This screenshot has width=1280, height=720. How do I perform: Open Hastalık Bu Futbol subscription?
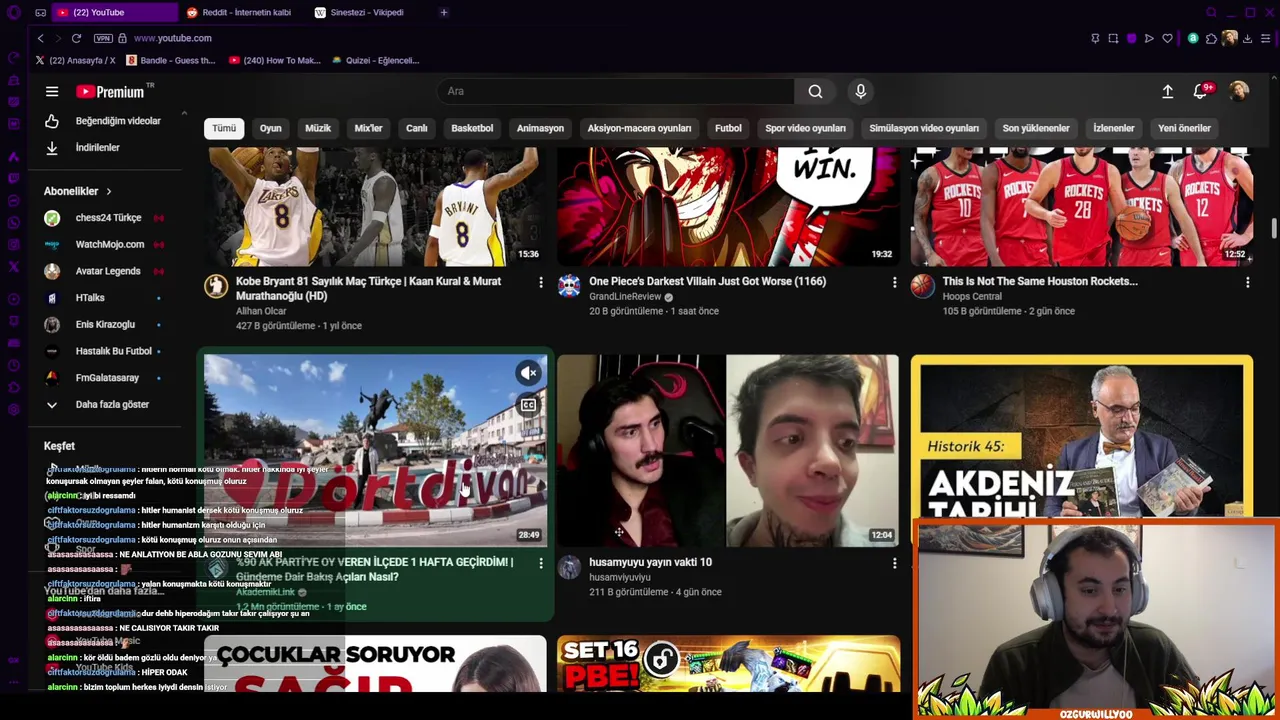coord(103,352)
